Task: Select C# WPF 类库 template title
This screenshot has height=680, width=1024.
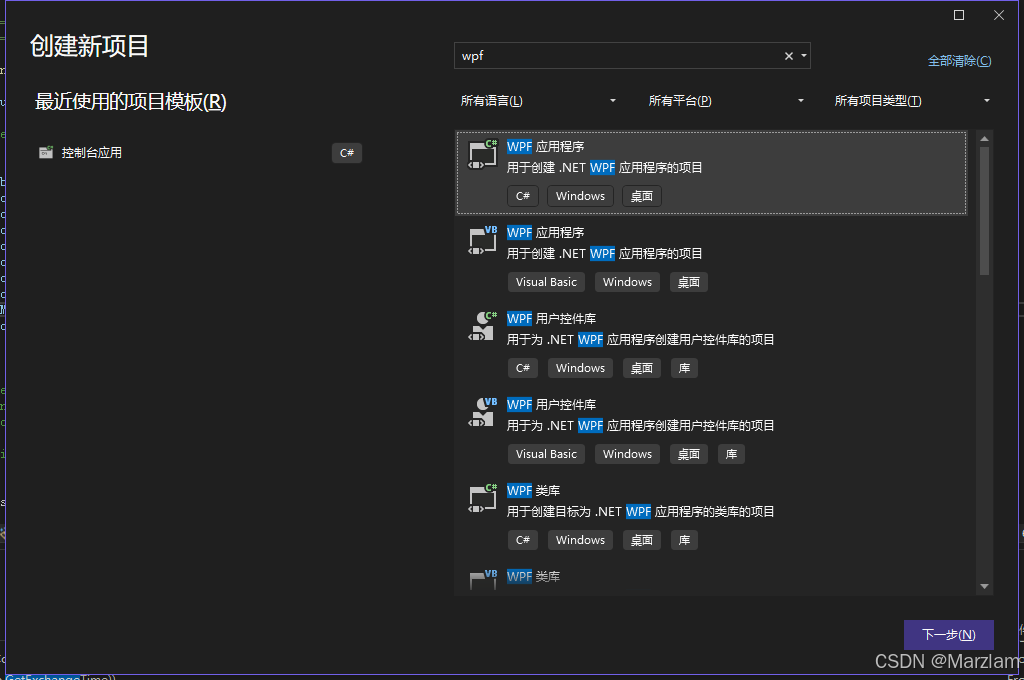Action: click(533, 491)
